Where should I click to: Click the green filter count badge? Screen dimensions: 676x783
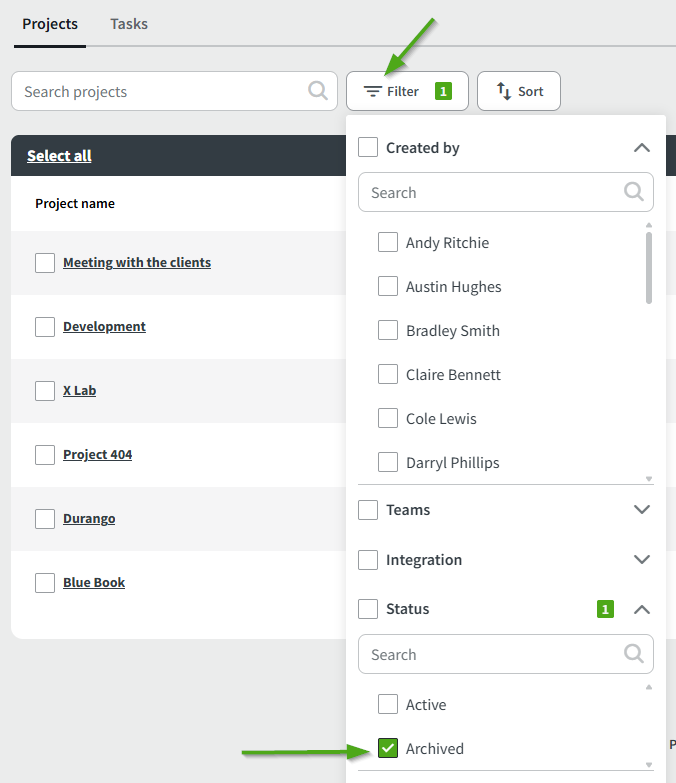point(443,91)
